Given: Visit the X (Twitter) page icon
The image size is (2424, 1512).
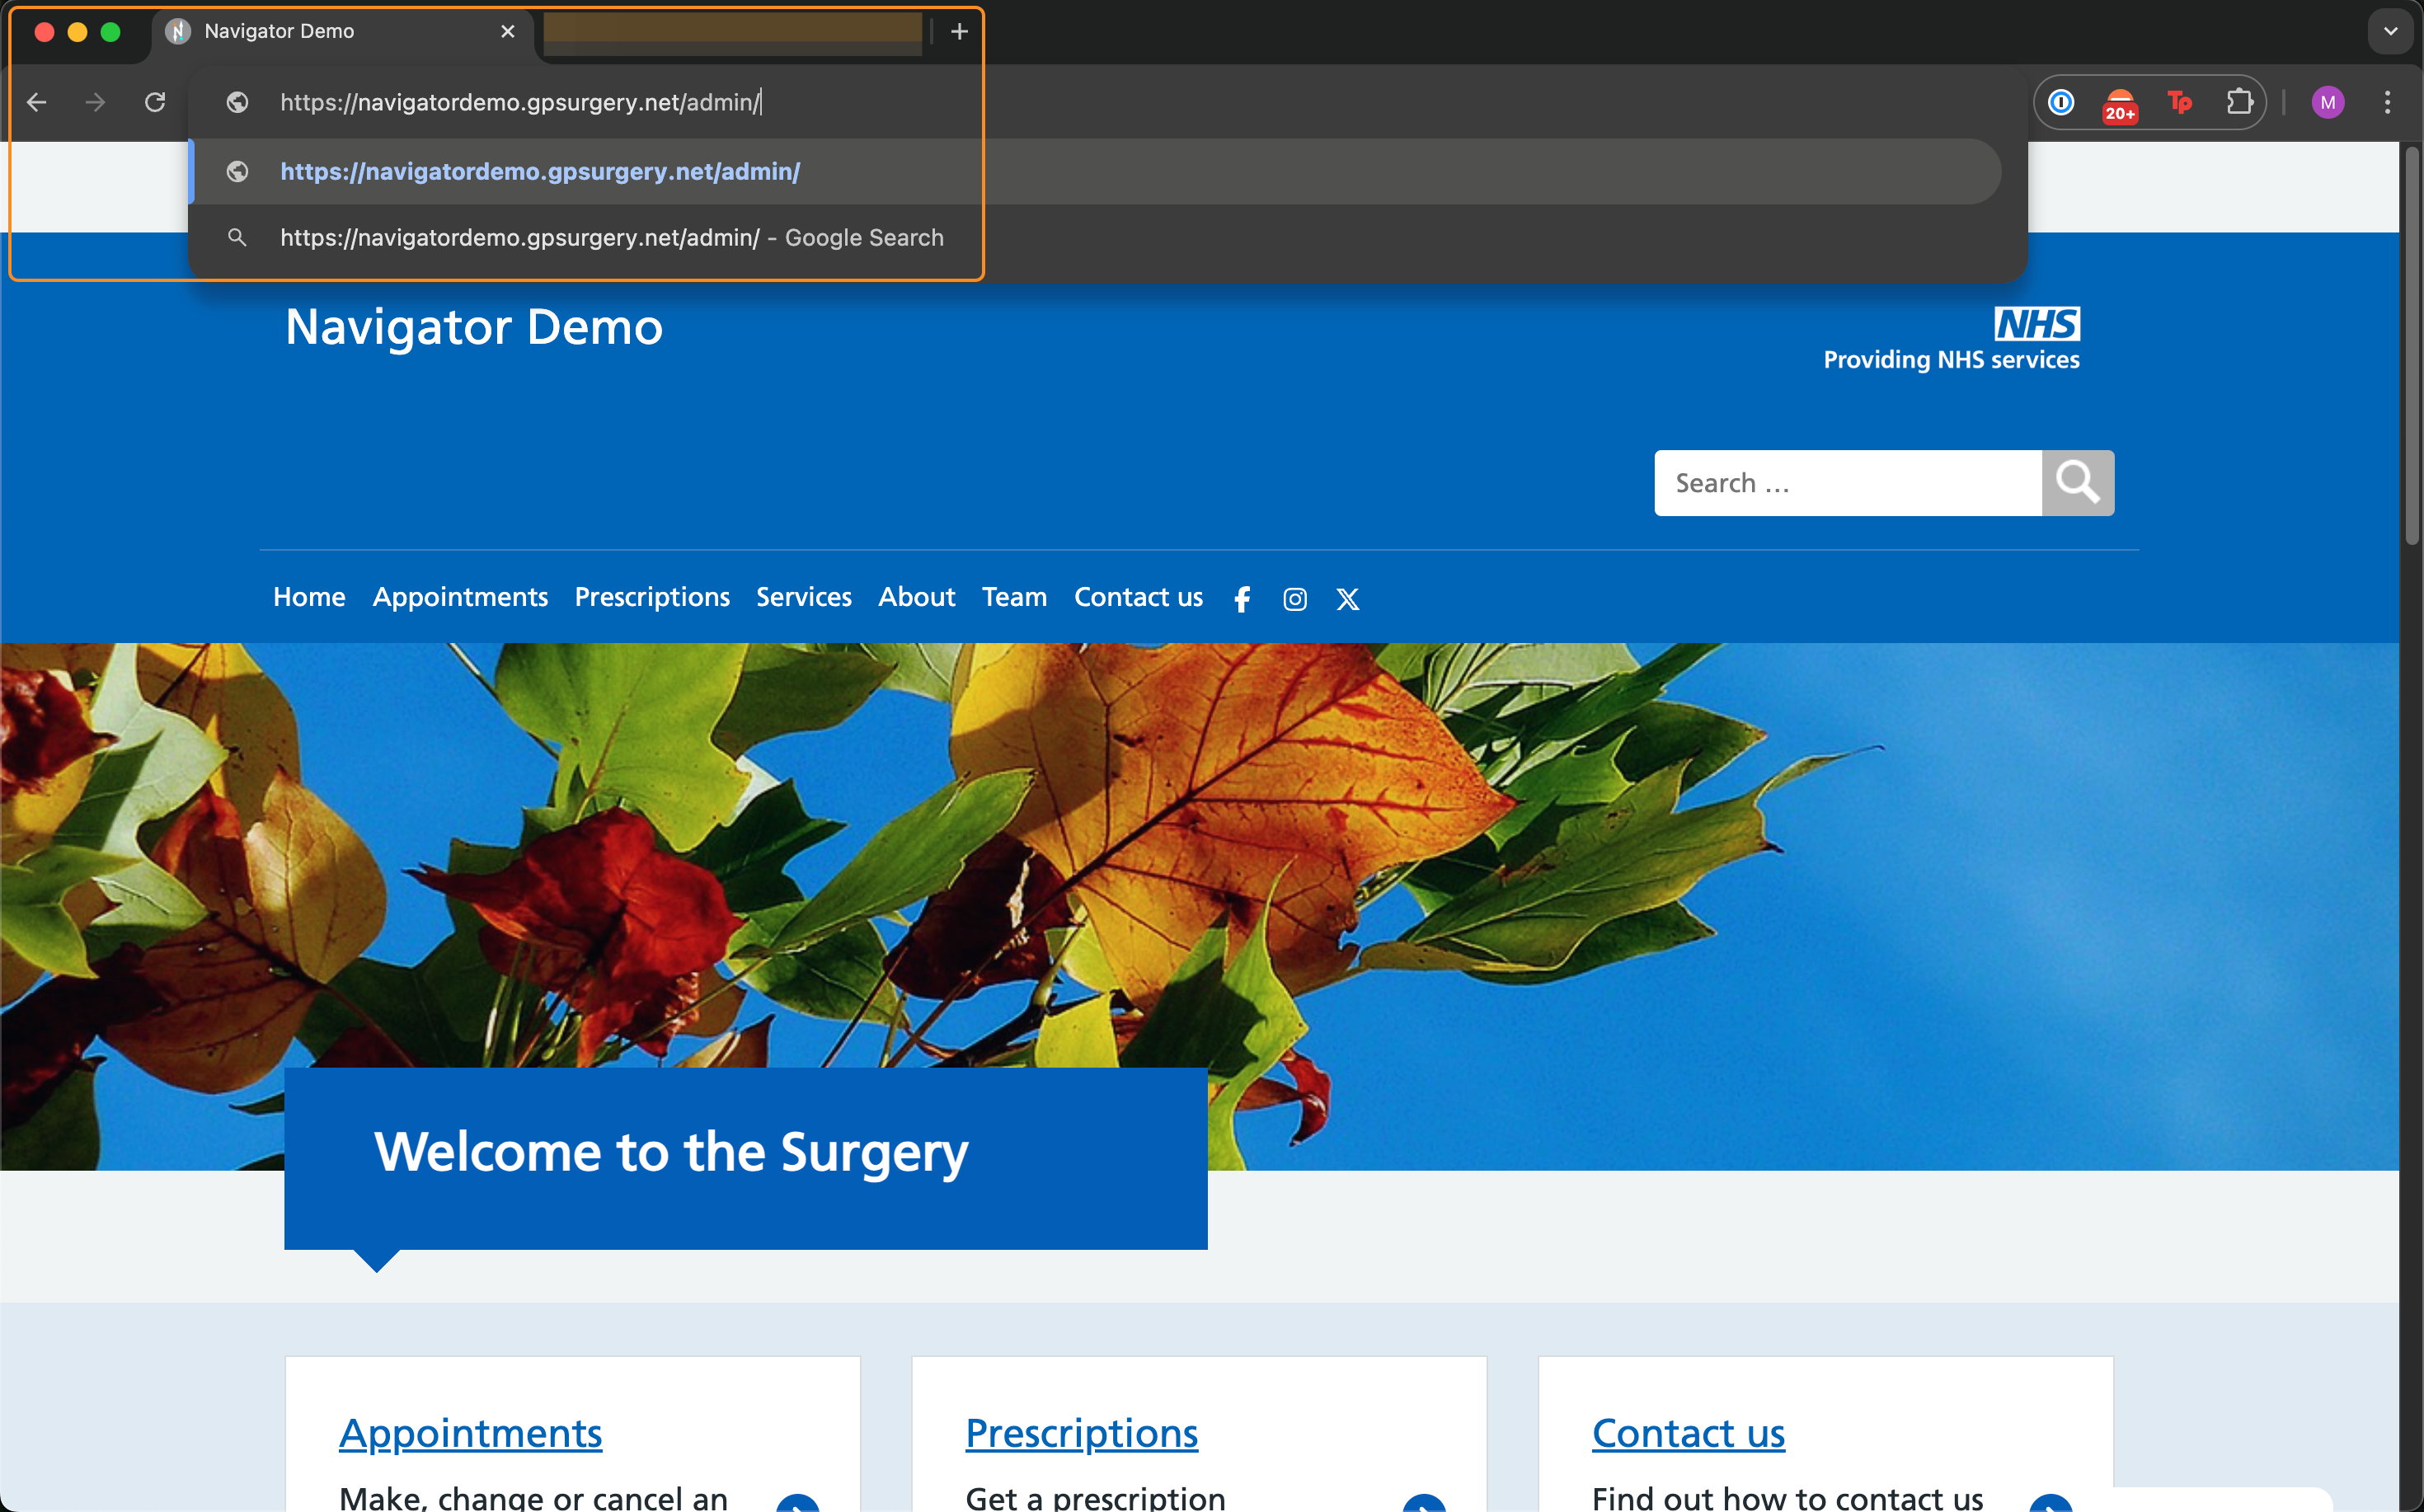Looking at the screenshot, I should [x=1348, y=599].
